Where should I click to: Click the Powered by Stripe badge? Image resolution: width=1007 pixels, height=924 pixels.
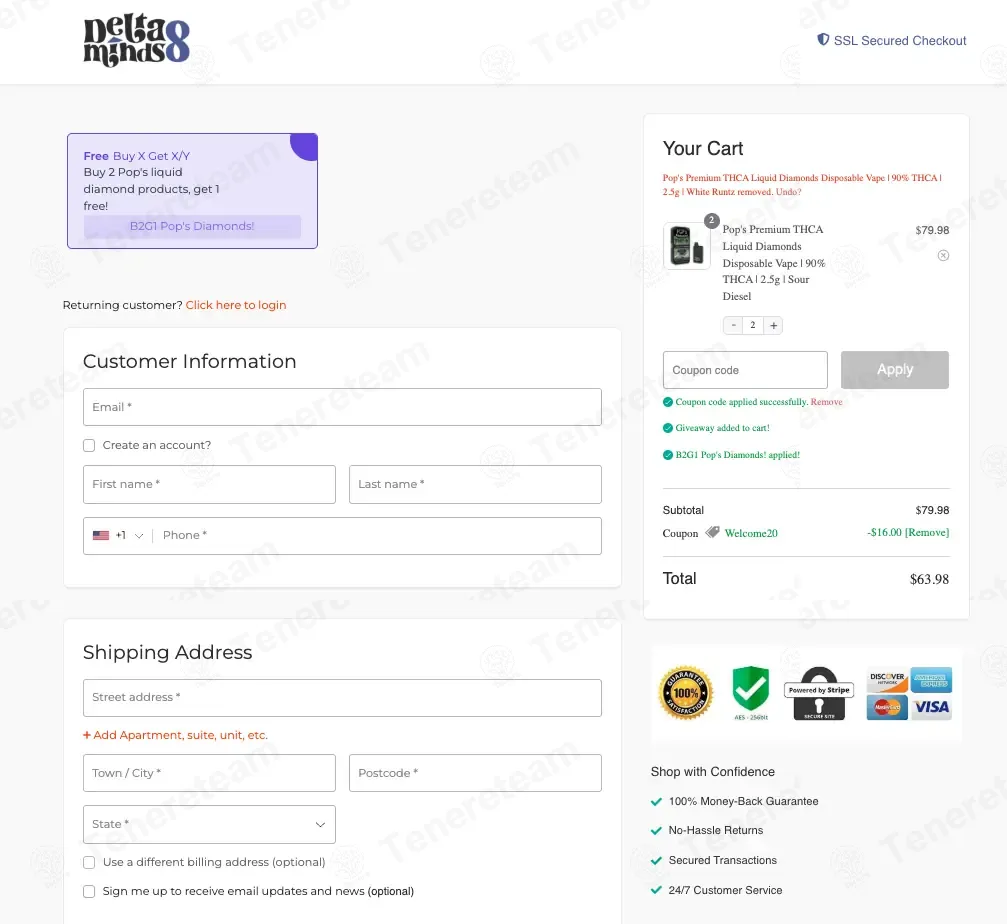819,693
